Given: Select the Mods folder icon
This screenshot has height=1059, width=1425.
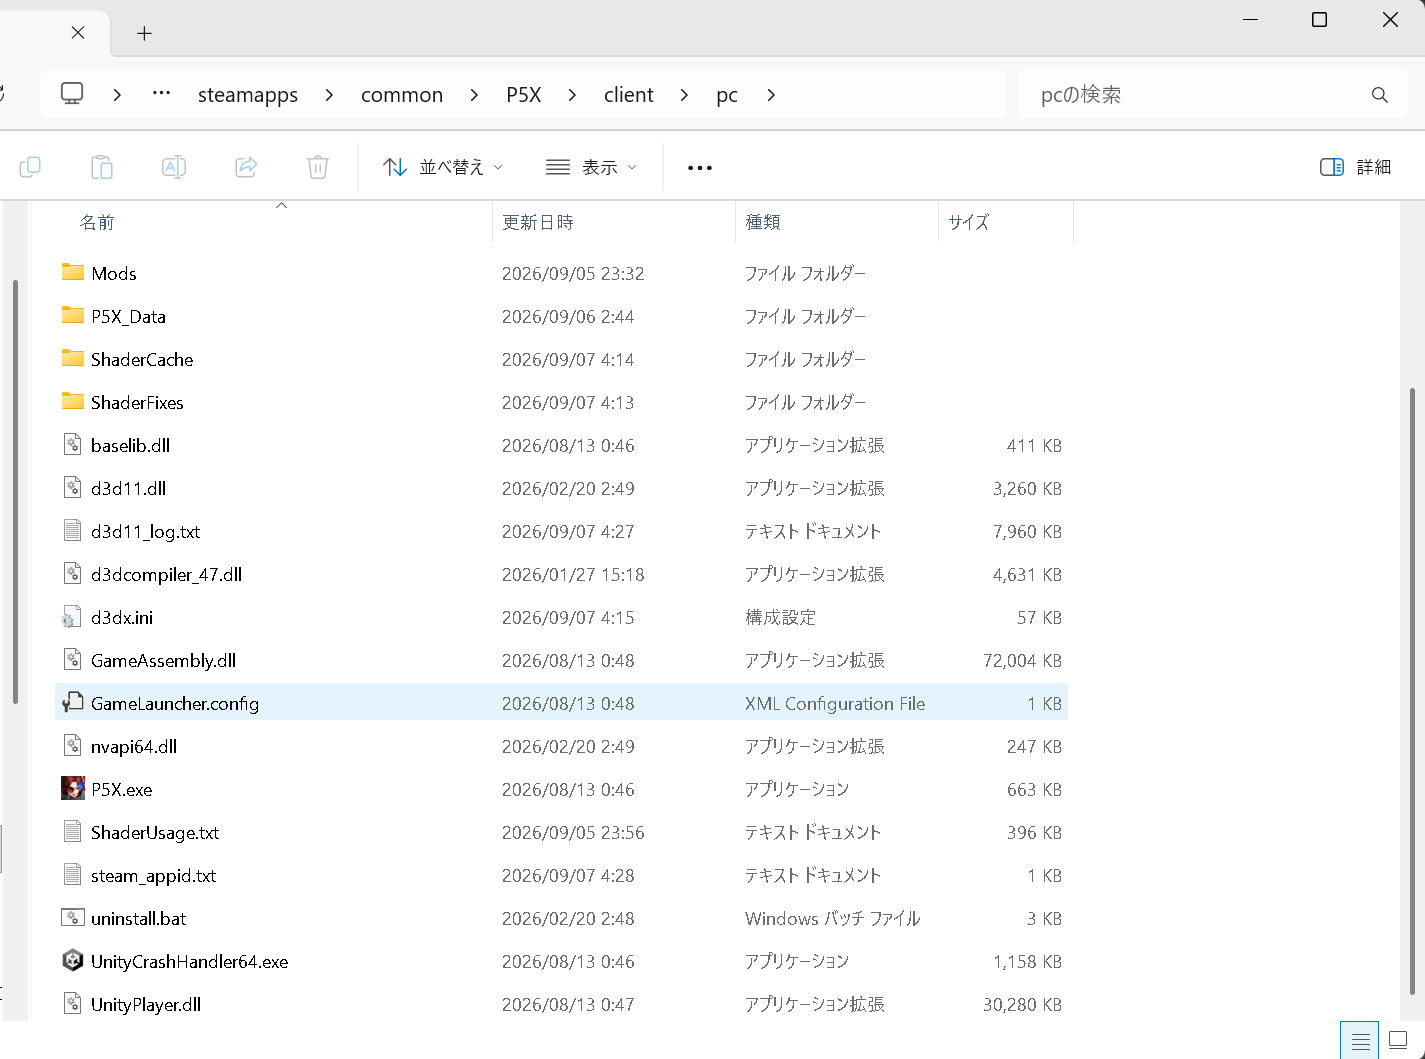Looking at the screenshot, I should click(x=73, y=273).
